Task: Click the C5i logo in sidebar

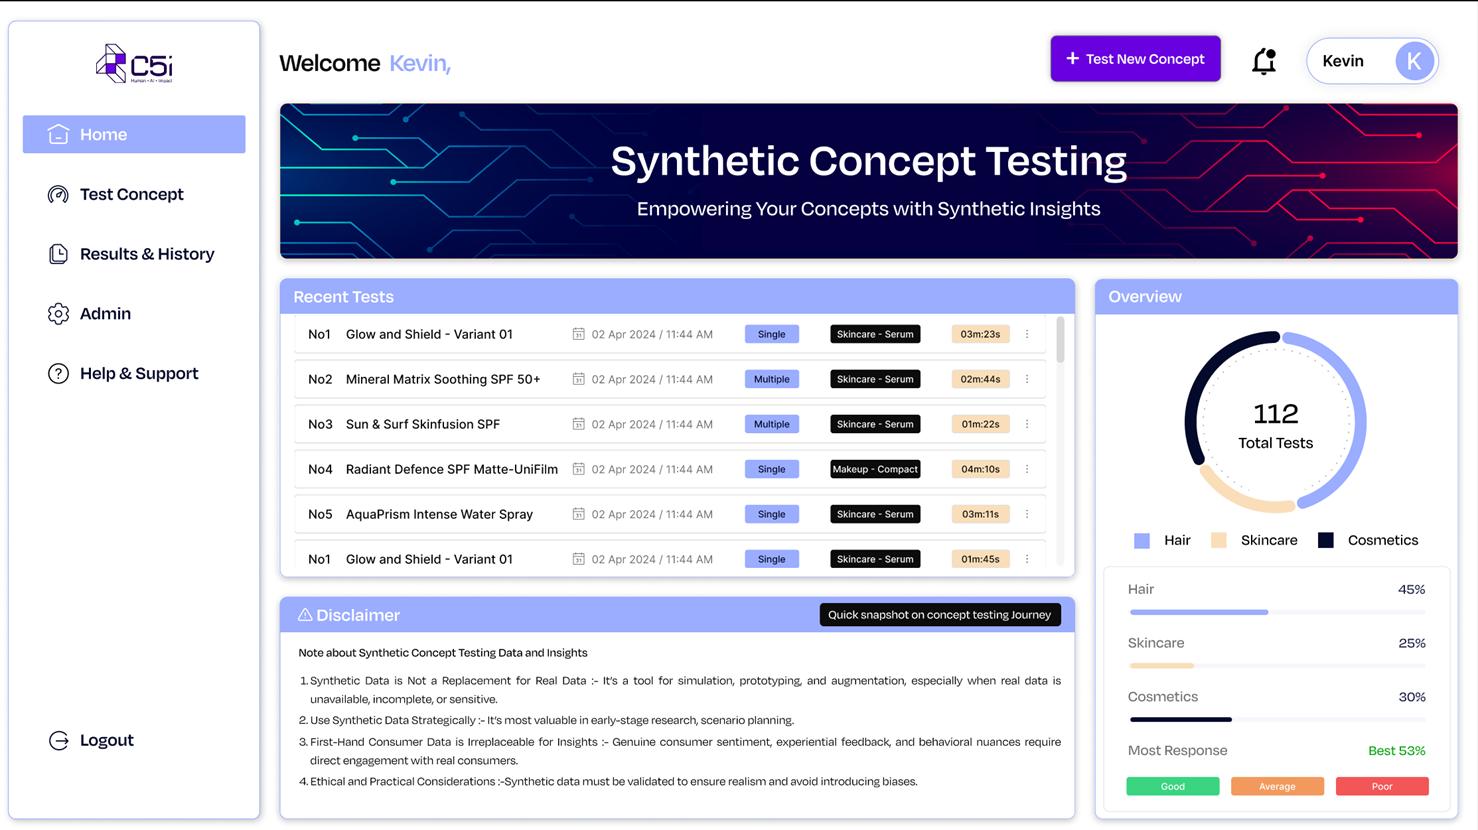Action: 134,64
